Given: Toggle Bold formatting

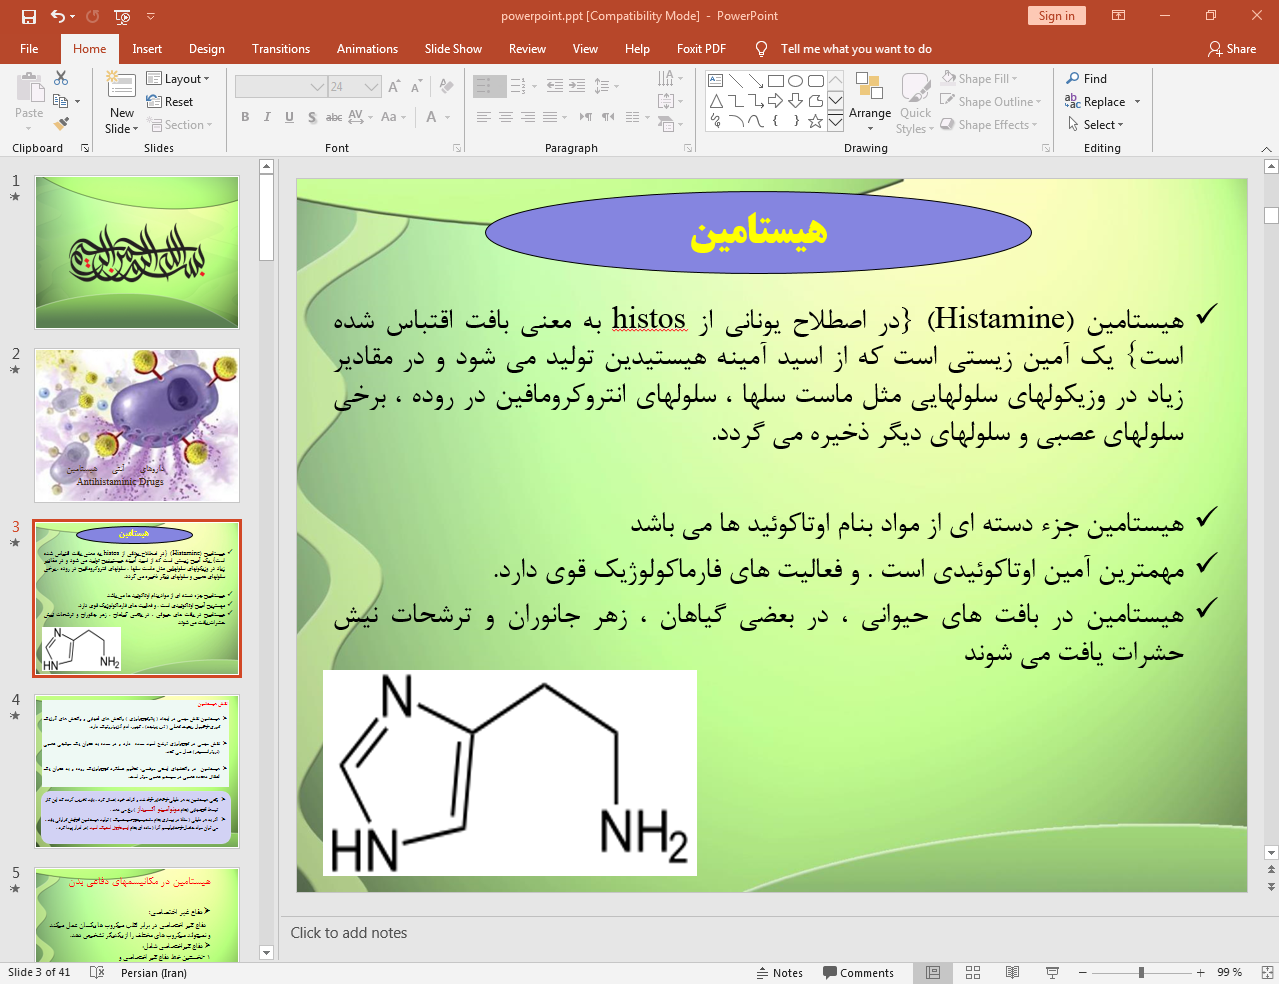Looking at the screenshot, I should tap(245, 117).
